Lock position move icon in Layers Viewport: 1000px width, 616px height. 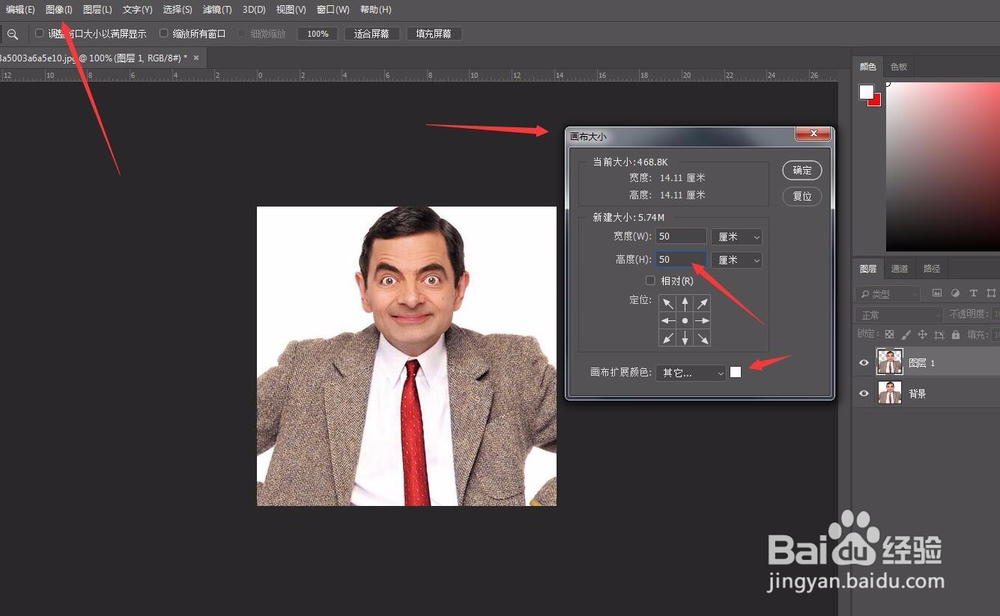(x=922, y=334)
